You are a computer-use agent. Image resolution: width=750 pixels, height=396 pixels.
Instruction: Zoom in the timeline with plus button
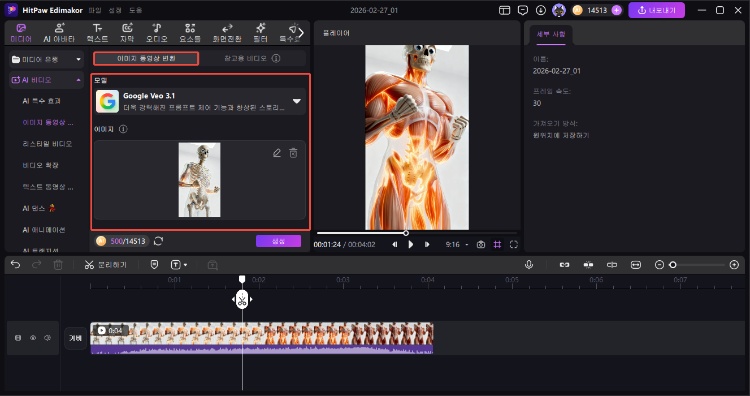734,264
